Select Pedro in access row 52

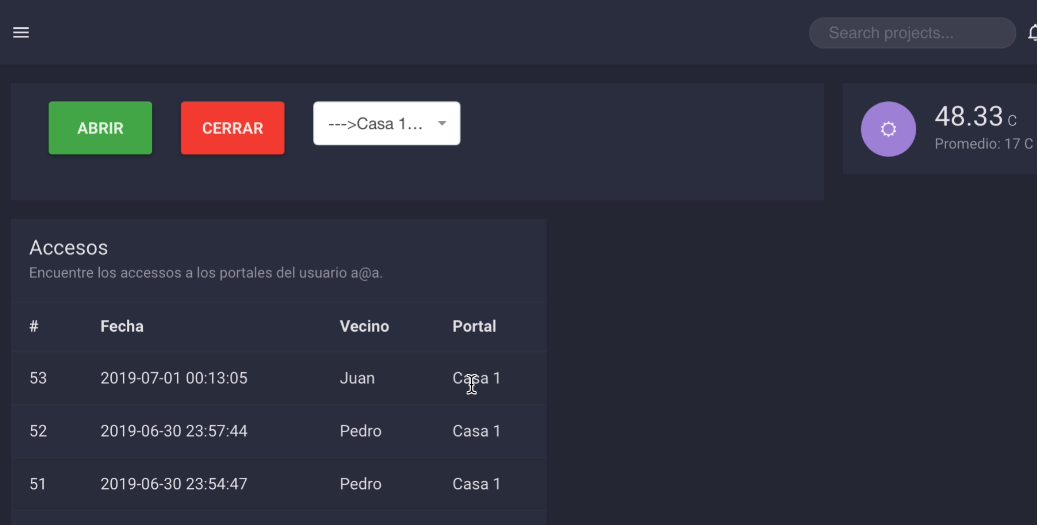(x=360, y=431)
